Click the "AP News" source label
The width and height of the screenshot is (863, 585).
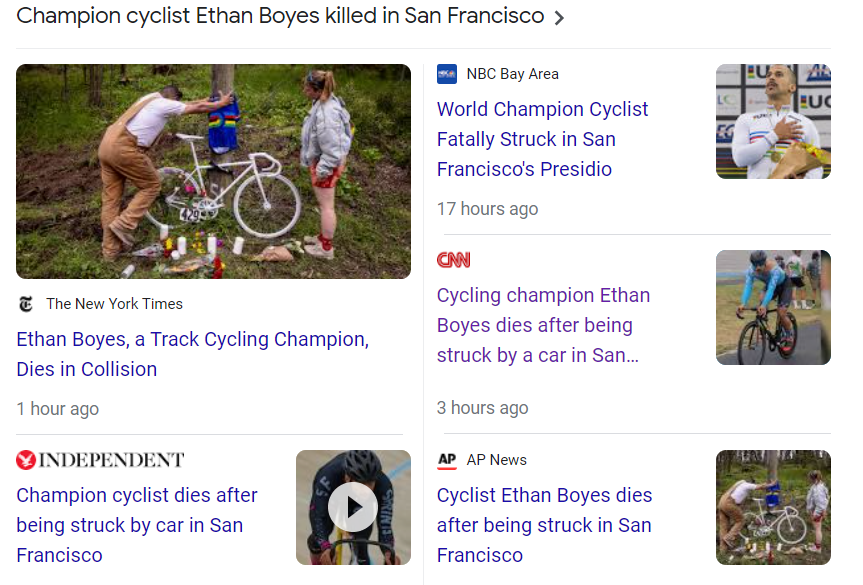496,460
